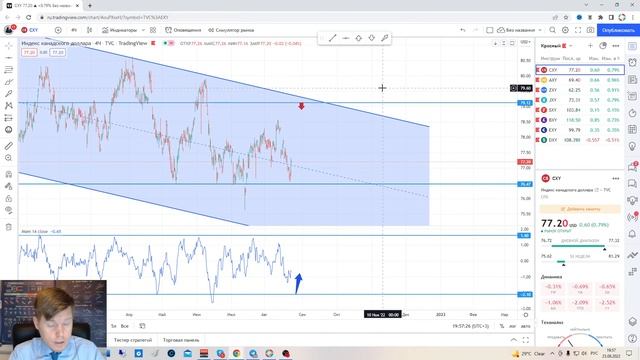Open the Красный watchlist dropdown
Viewport: 640px width, 360px height.
click(557, 46)
